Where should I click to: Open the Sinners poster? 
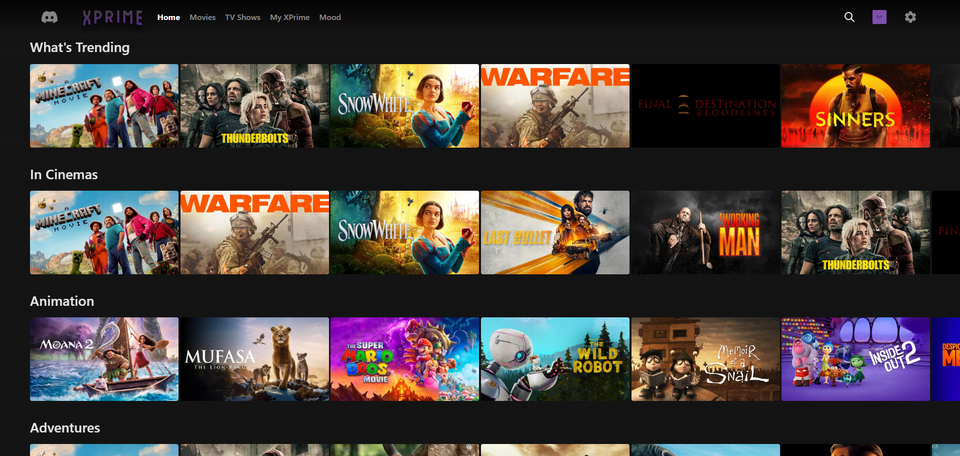tap(855, 106)
